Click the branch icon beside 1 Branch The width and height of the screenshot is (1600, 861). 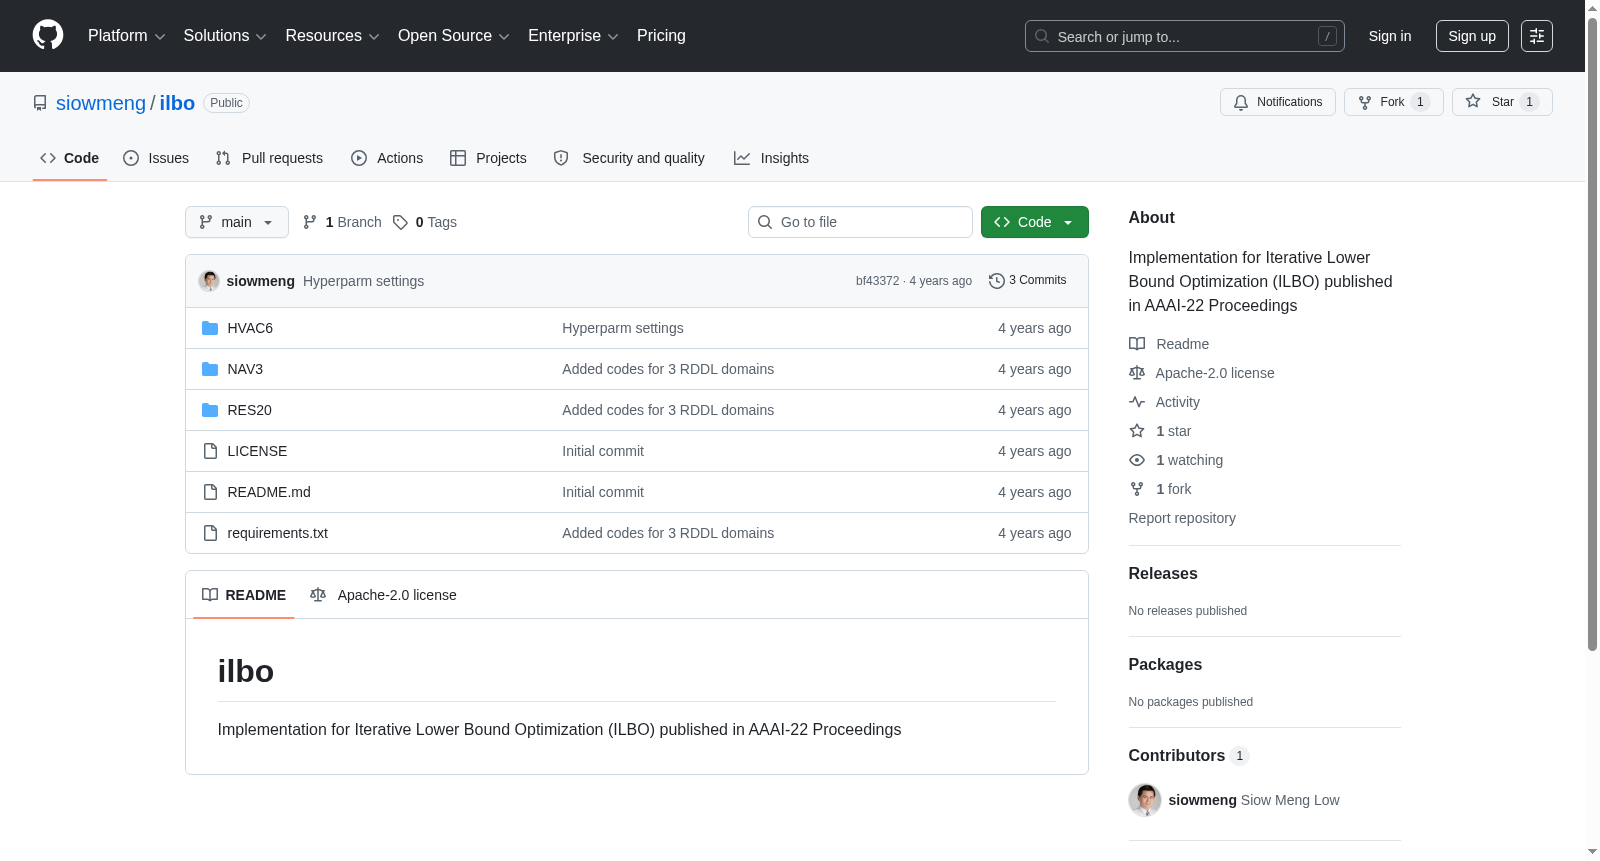click(310, 222)
